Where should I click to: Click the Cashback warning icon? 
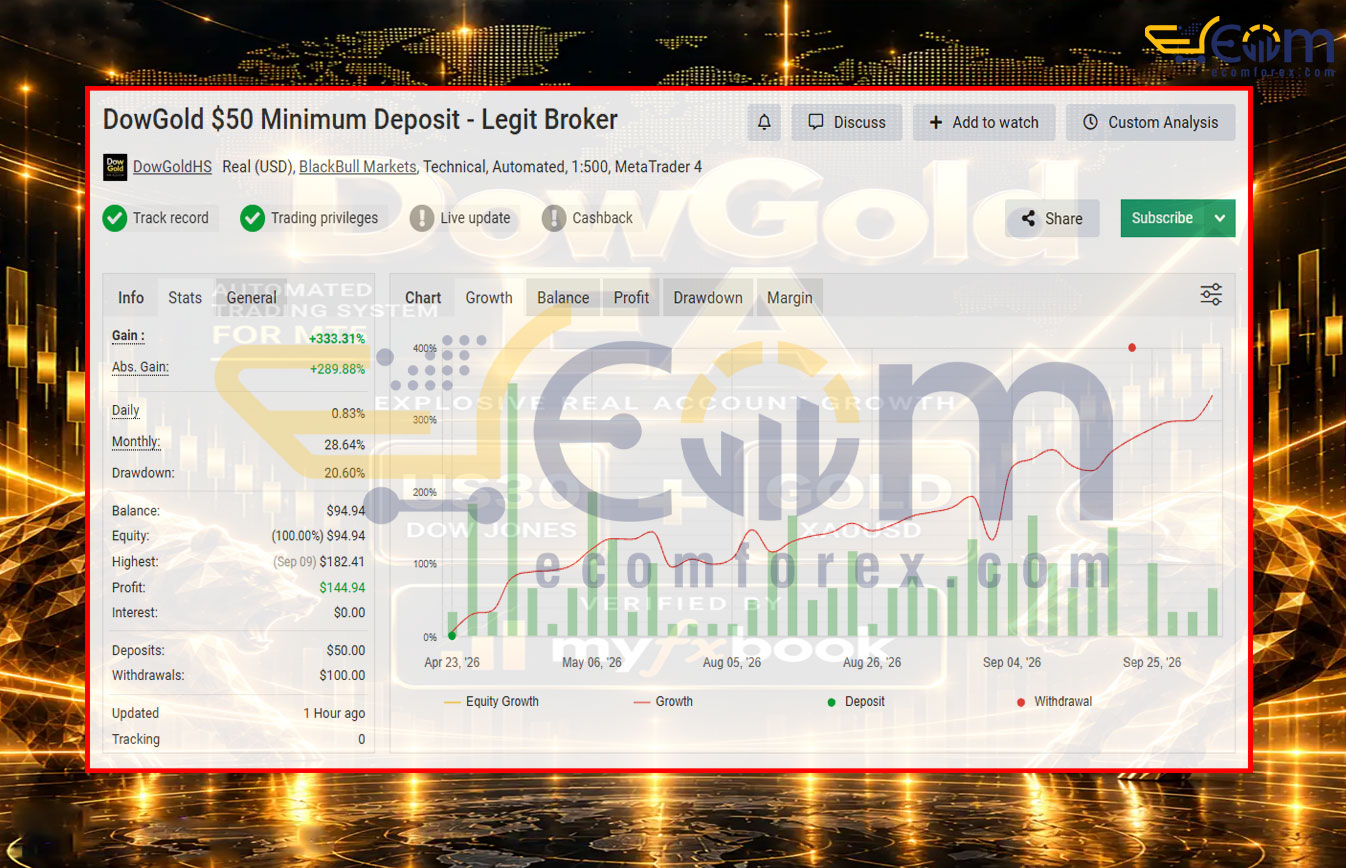[554, 218]
